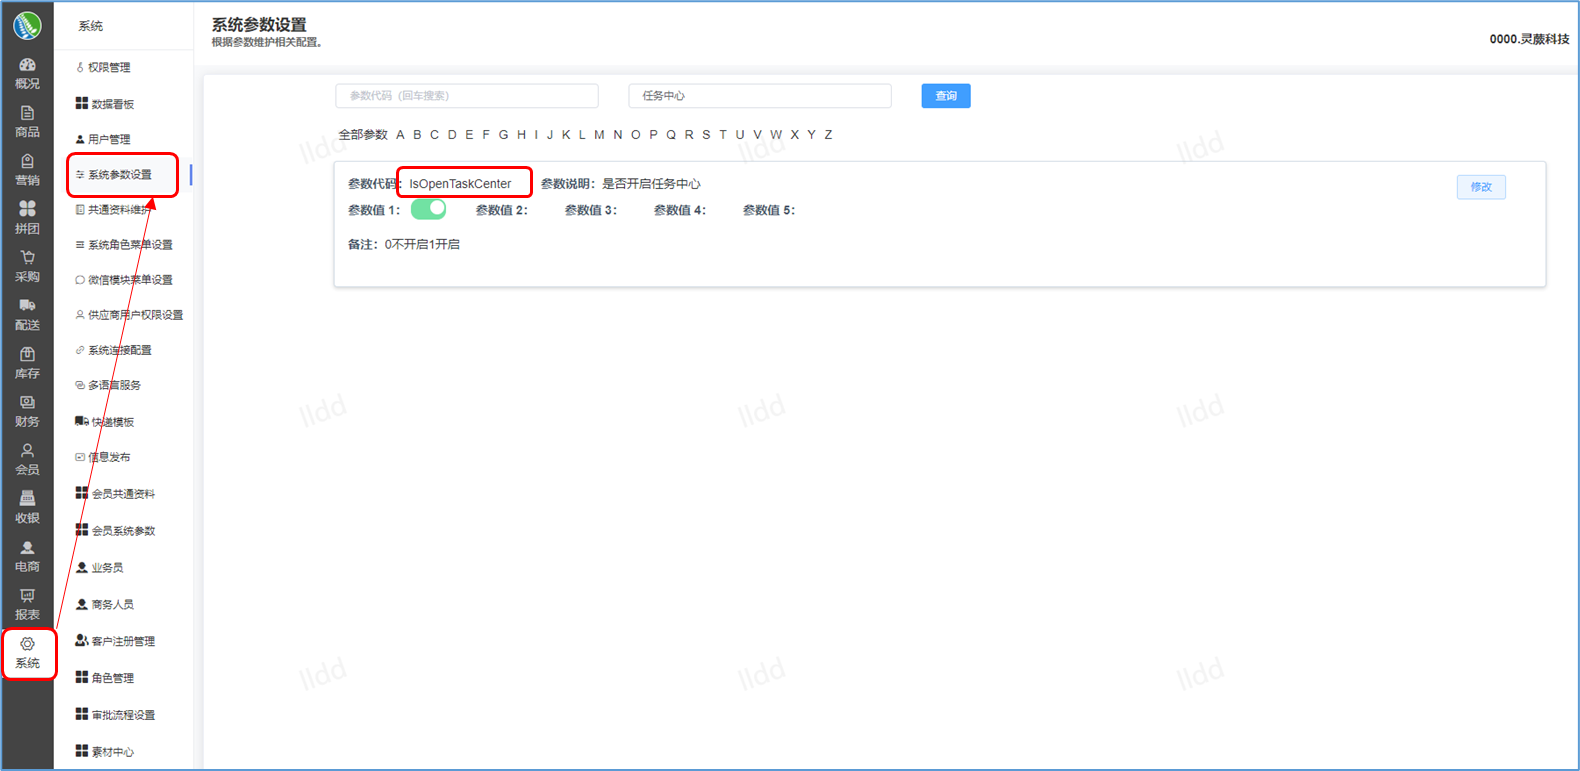
Task: Filter parameters by letter O
Action: (635, 135)
